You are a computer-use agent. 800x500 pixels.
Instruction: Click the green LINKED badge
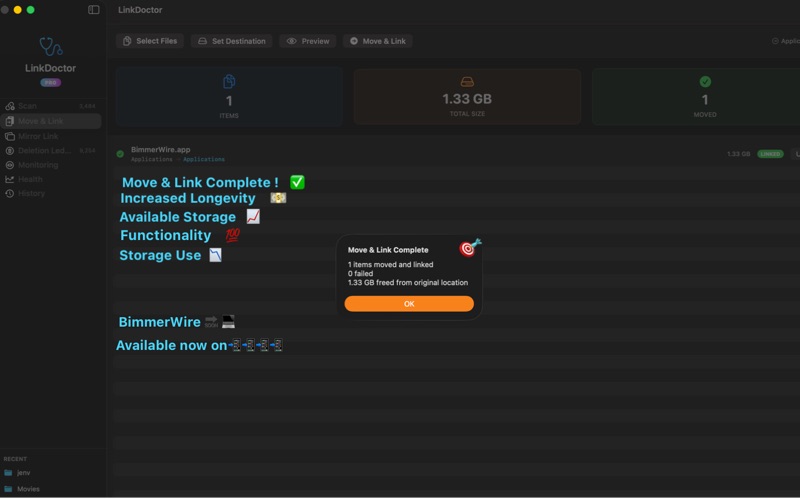770,154
